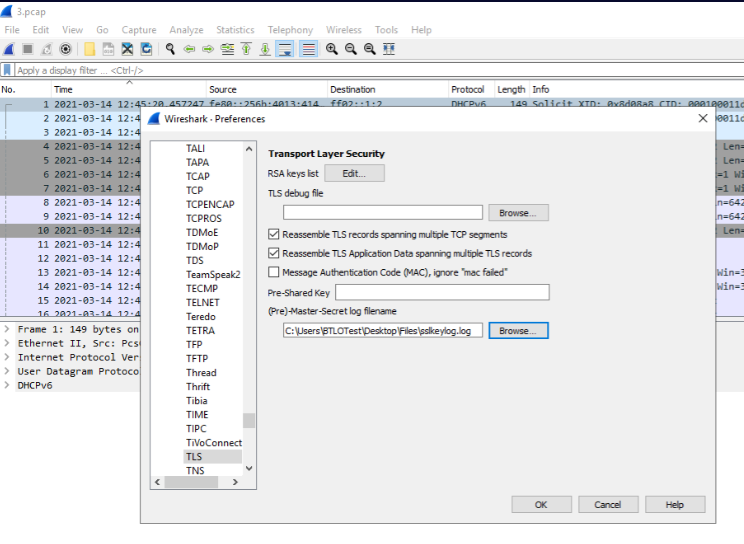Enable Message Authentication Code ignore mac failed
Screen dimensions: 744x544
274,272
